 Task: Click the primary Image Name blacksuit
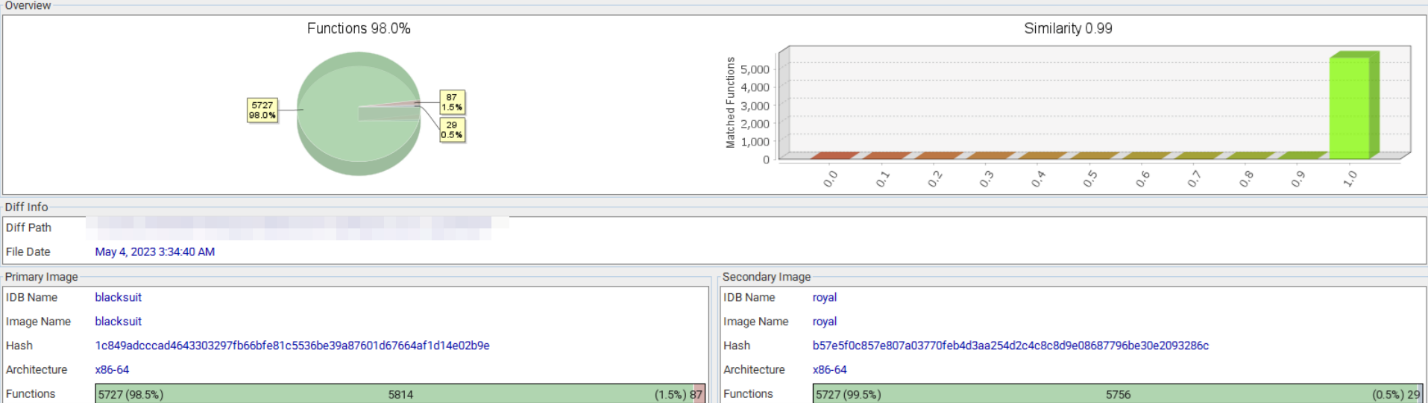118,321
